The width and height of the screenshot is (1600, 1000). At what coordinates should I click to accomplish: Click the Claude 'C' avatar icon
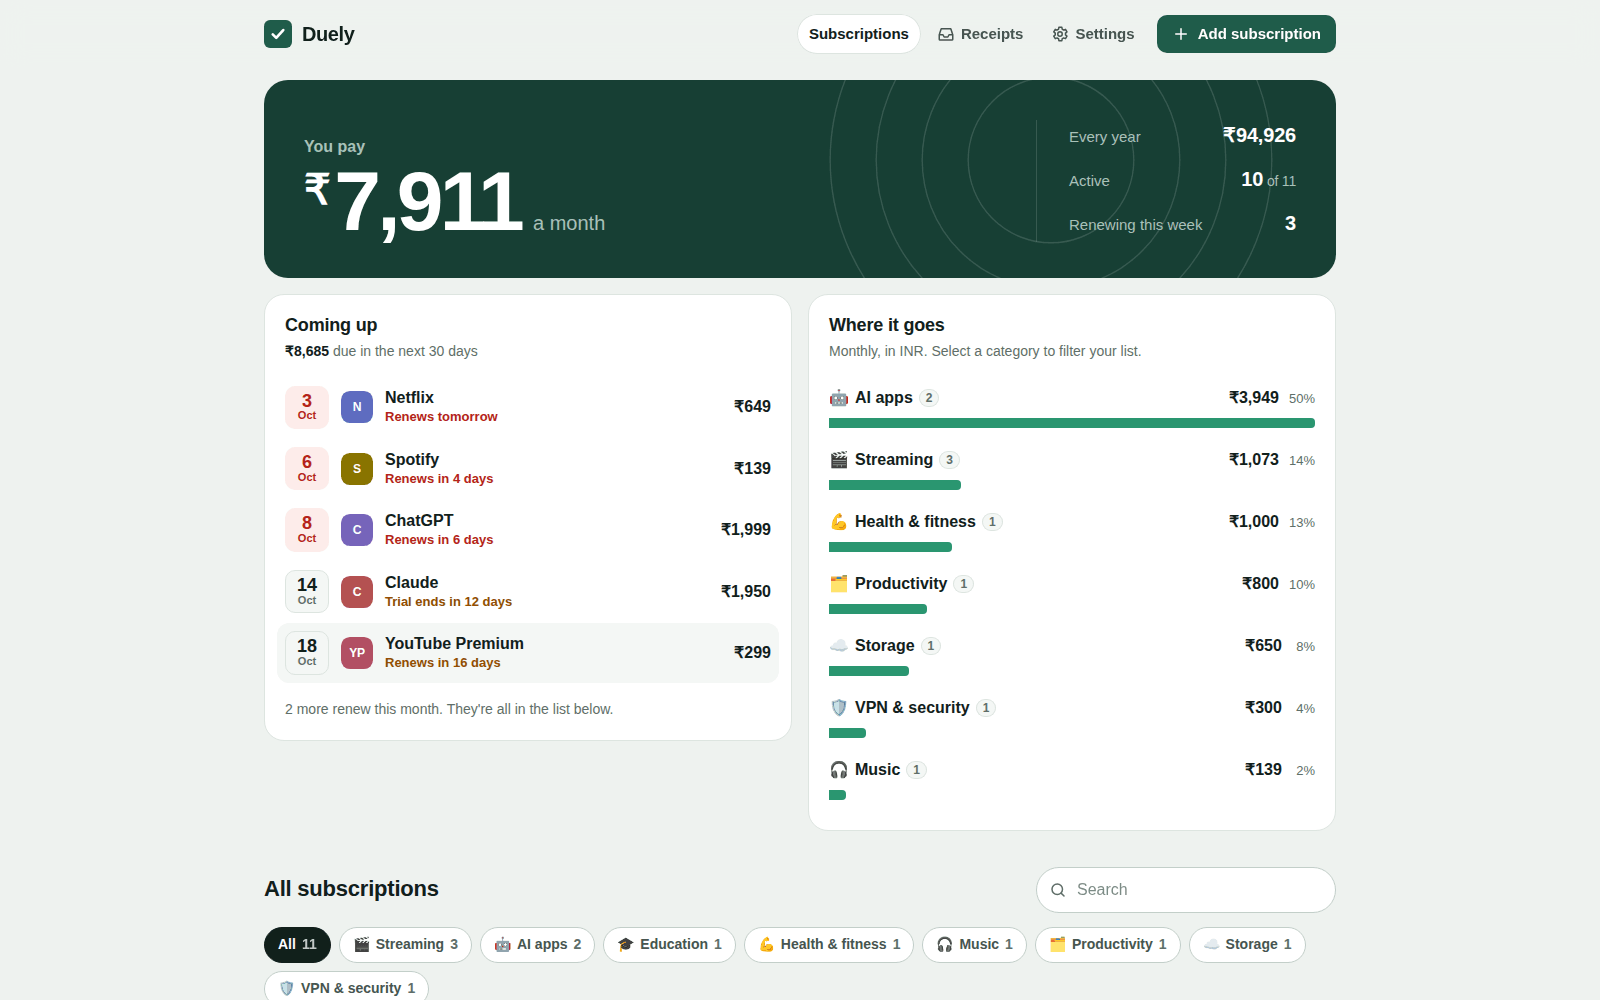tap(357, 592)
